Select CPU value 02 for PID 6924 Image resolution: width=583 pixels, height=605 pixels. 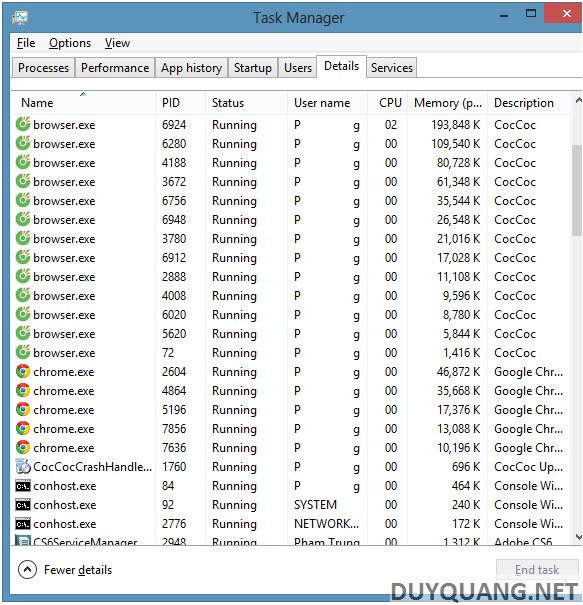[x=390, y=125]
